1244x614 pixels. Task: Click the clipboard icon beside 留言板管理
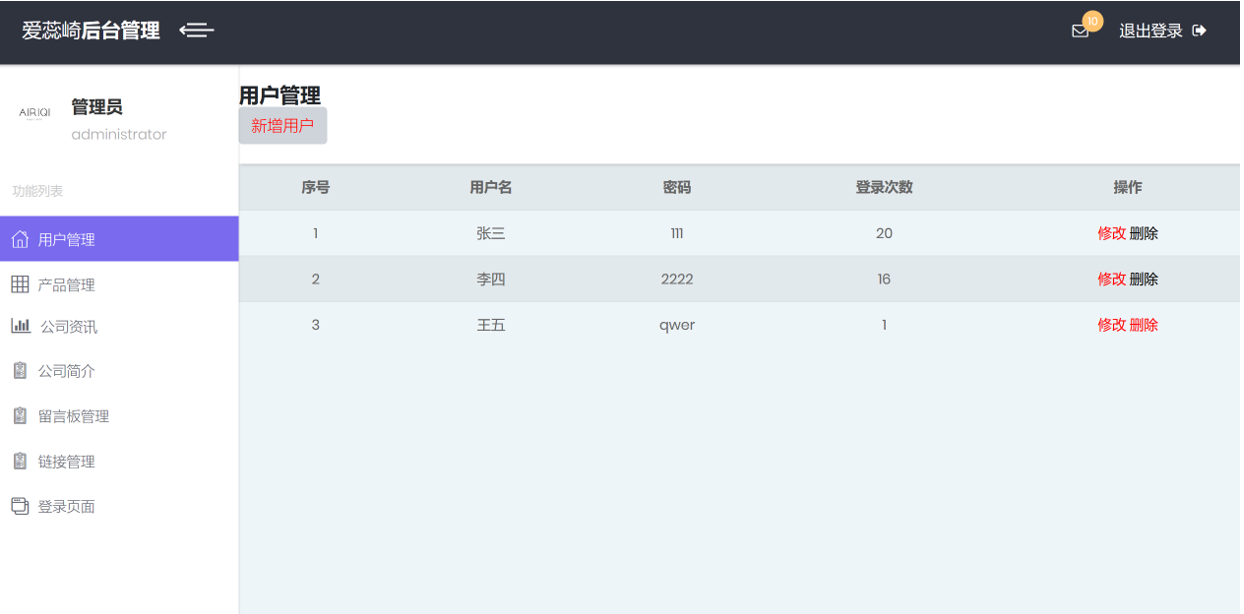(19, 416)
